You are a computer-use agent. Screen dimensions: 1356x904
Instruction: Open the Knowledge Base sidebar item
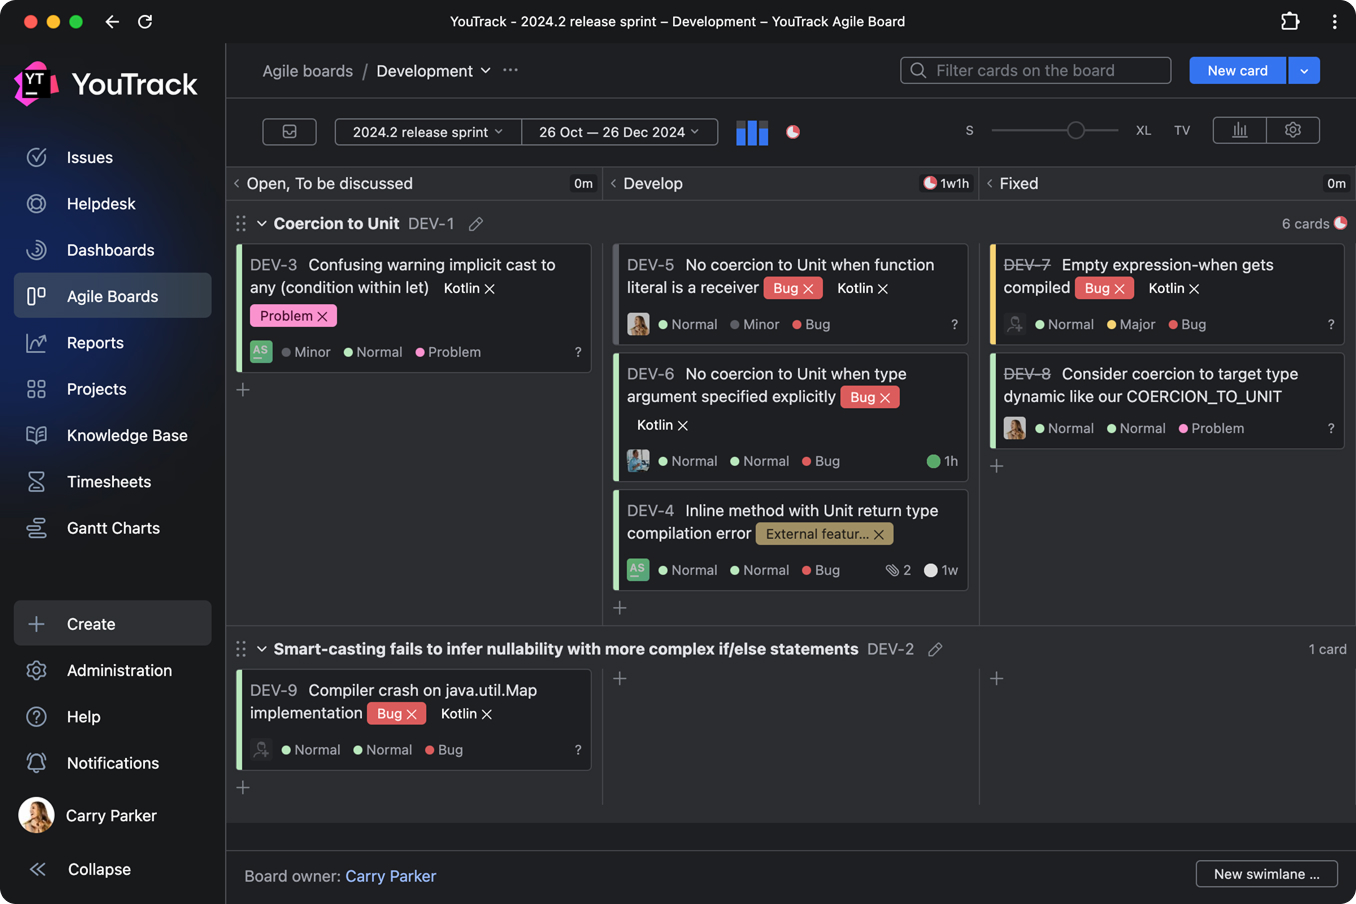pos(127,435)
